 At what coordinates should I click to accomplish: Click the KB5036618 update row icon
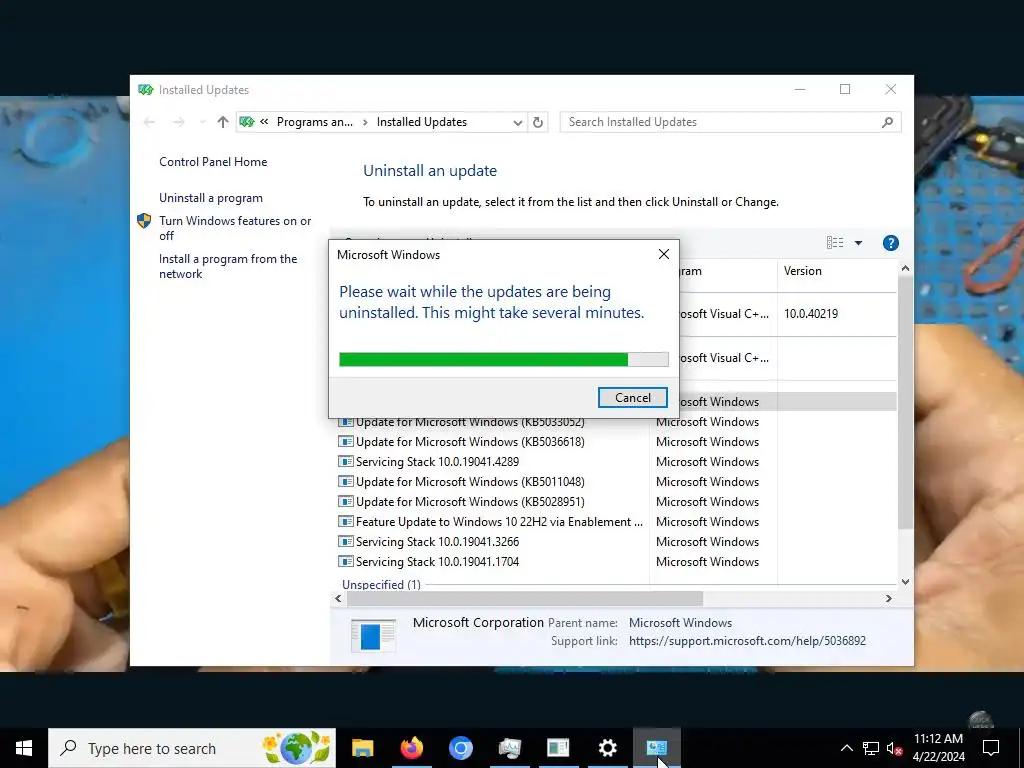[x=345, y=442]
